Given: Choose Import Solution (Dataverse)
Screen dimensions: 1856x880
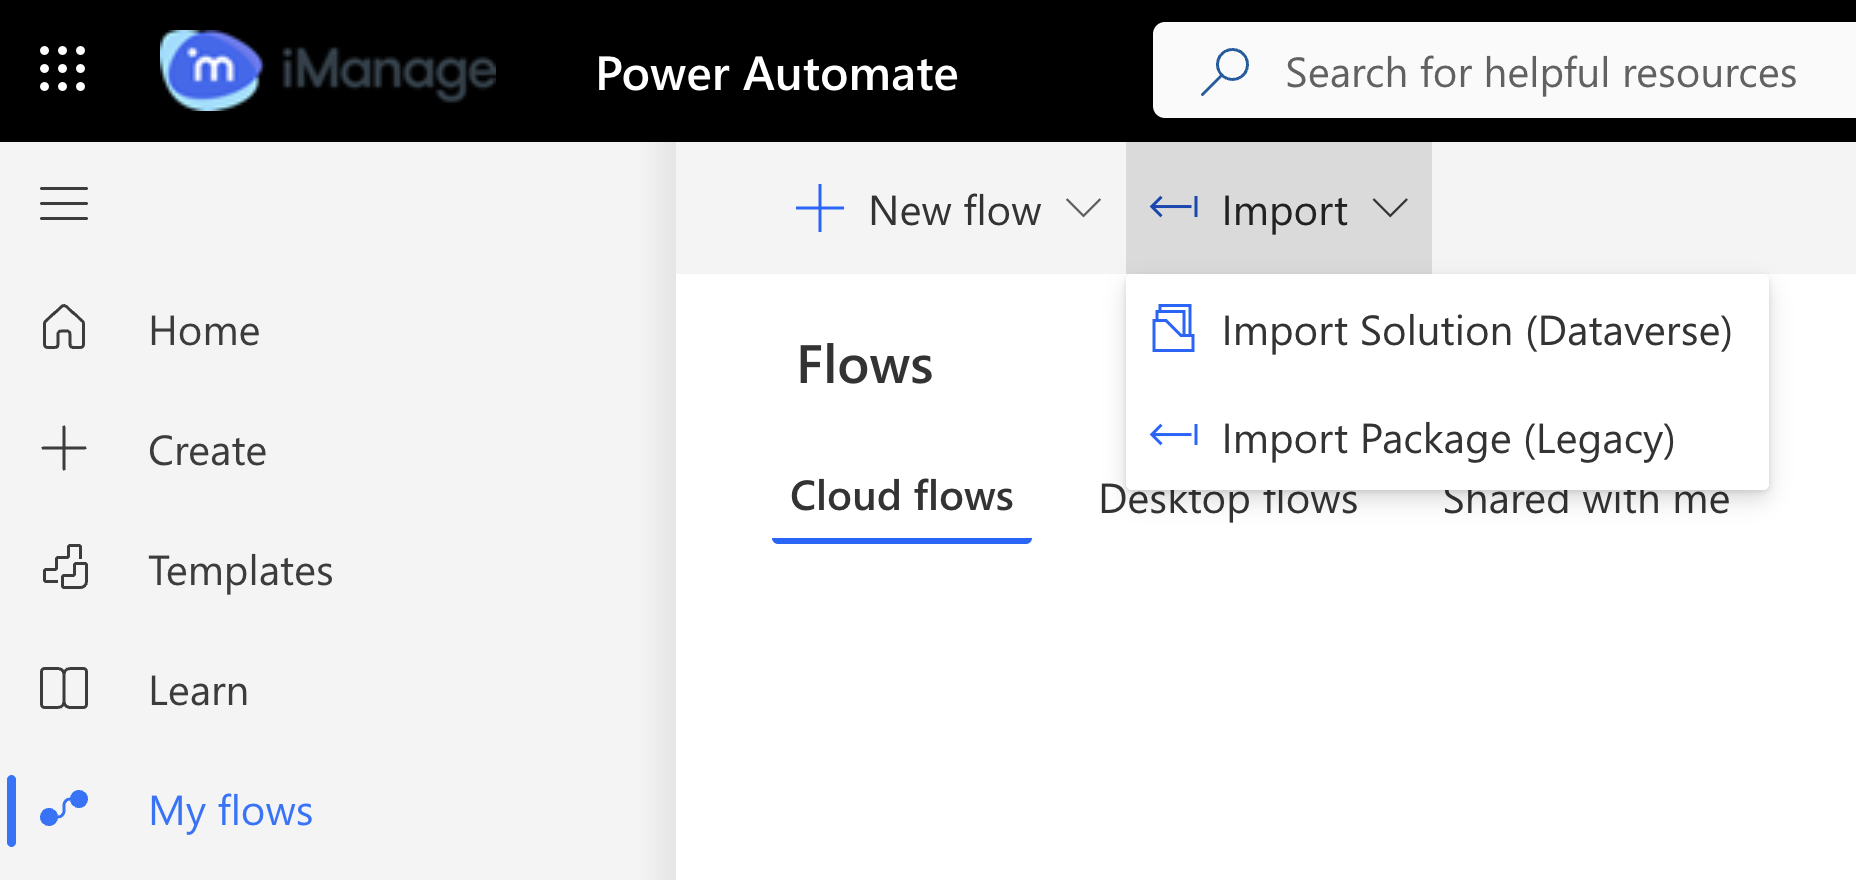Looking at the screenshot, I should coord(1477,331).
